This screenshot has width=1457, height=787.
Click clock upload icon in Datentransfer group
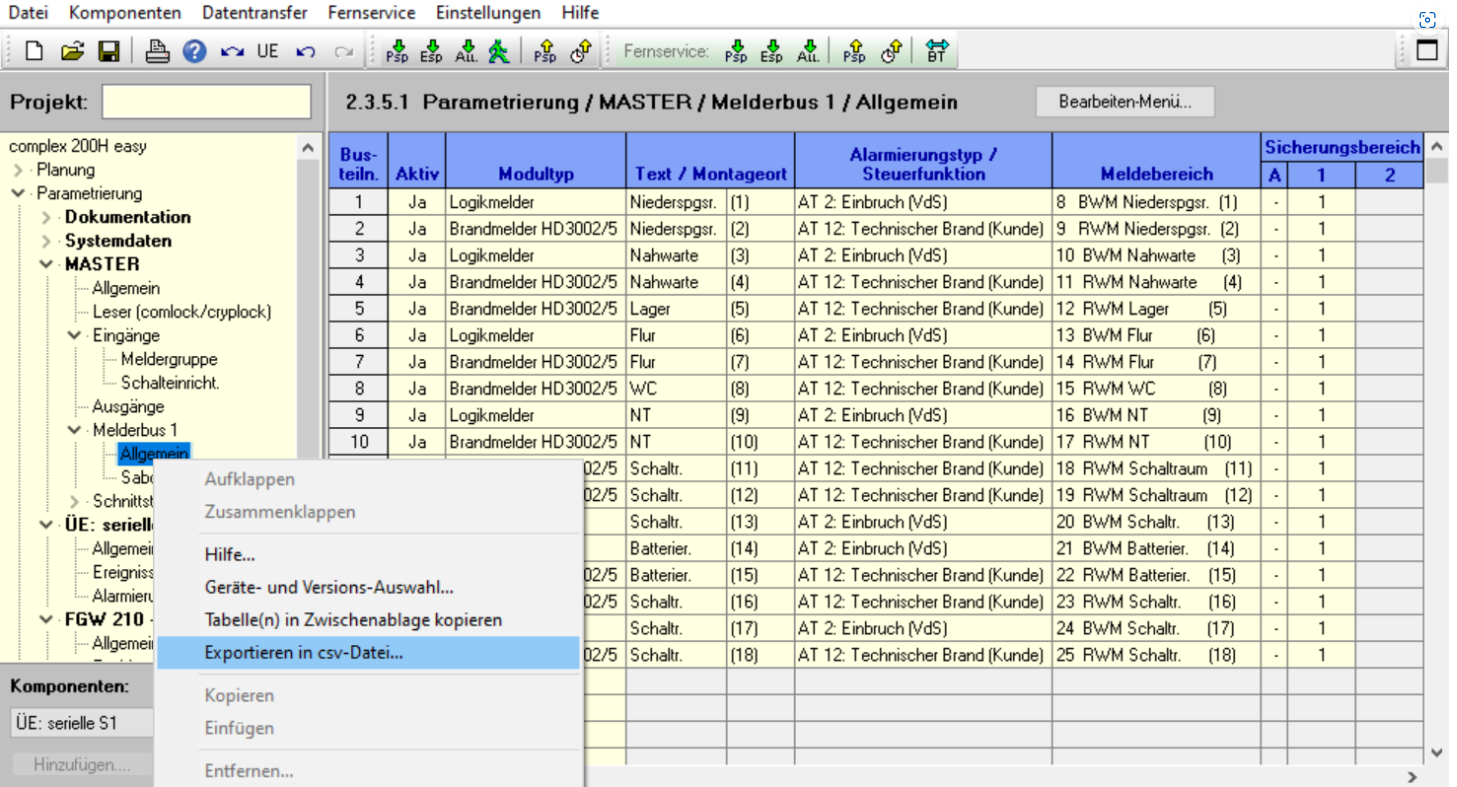582,51
